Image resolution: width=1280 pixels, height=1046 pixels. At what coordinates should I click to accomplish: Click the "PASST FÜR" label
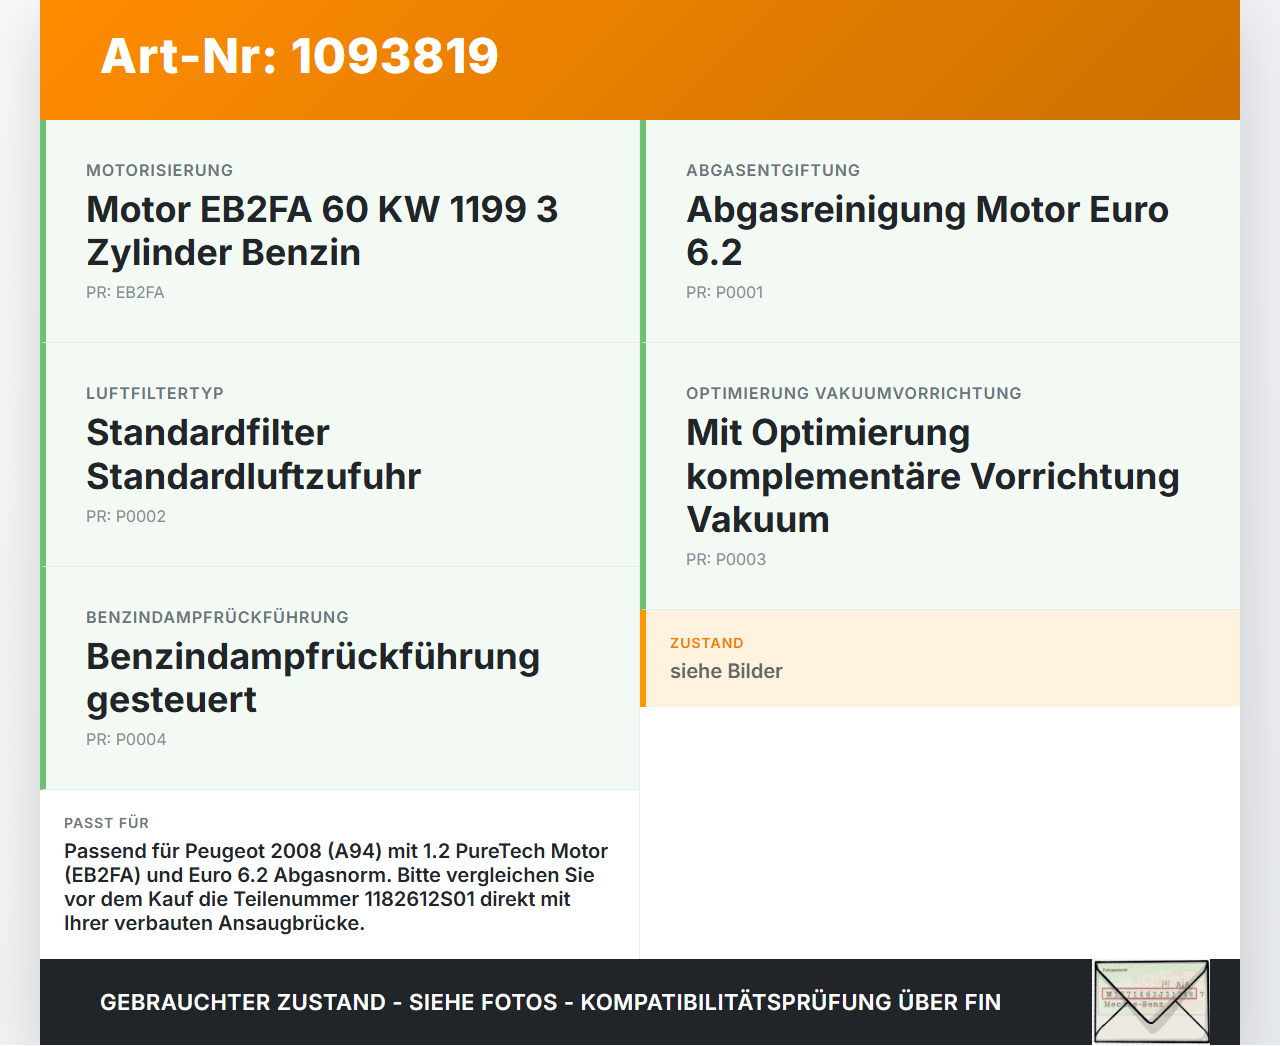[x=106, y=823]
